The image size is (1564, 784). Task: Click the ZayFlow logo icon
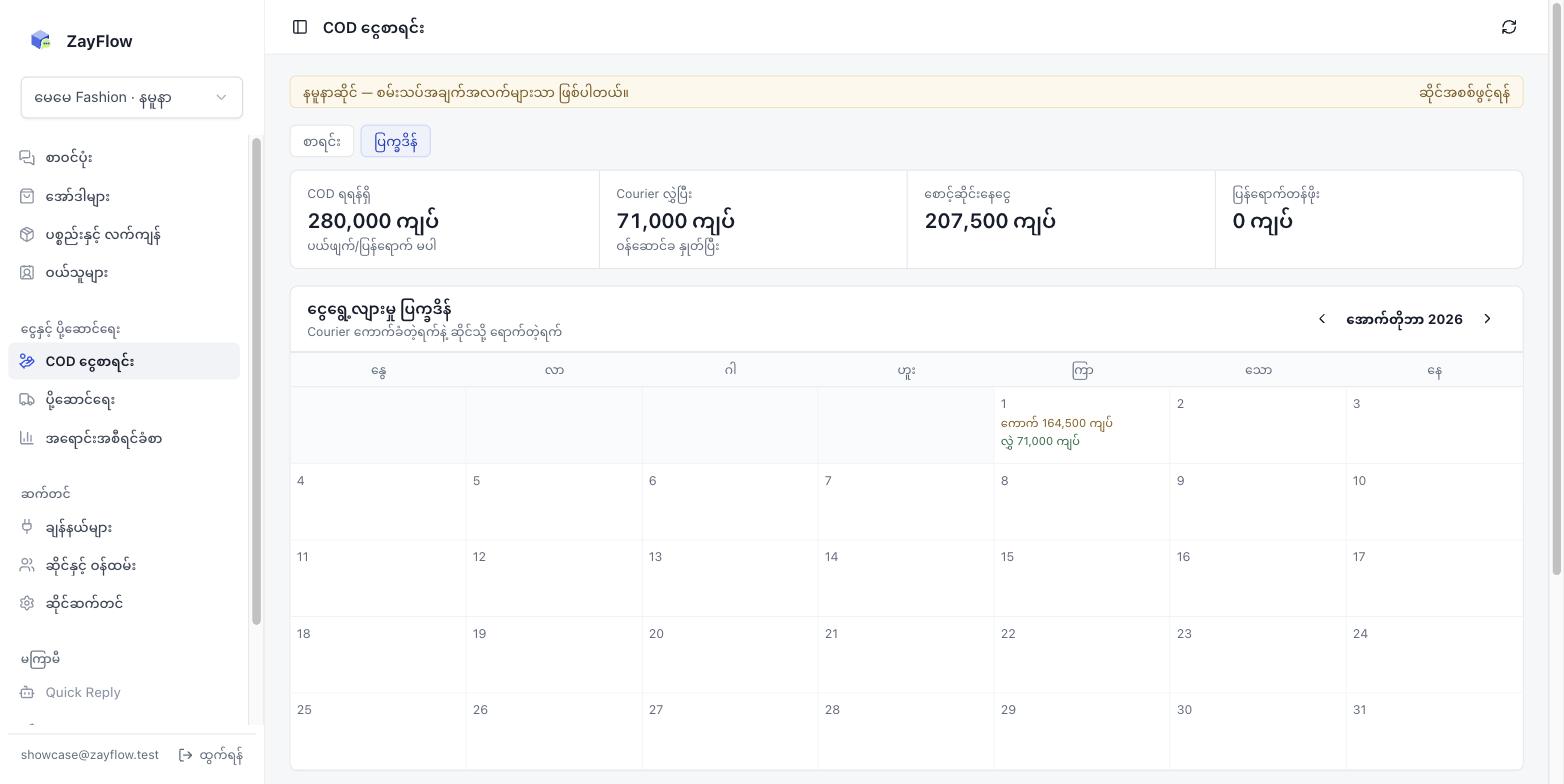click(40, 40)
